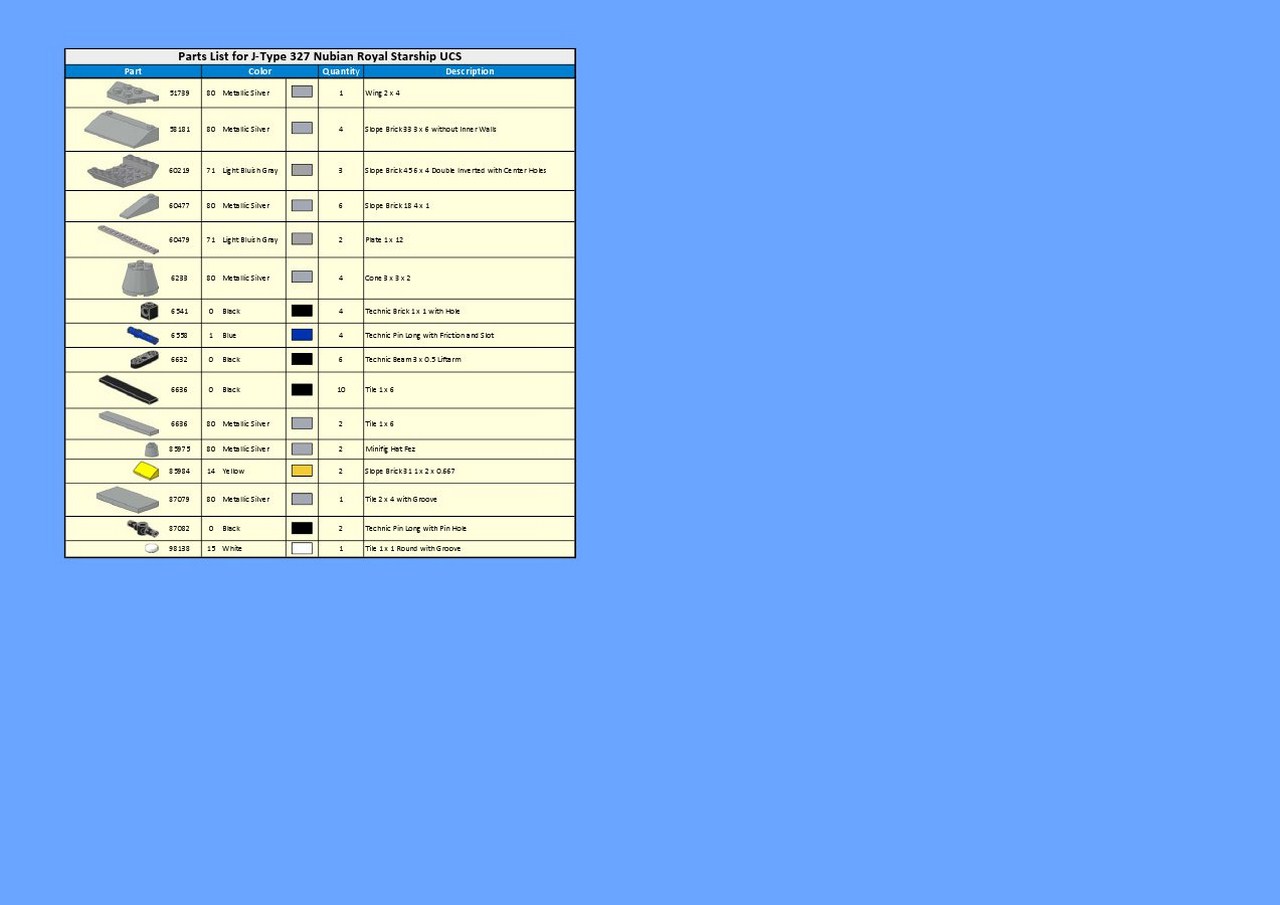The width and height of the screenshot is (1280, 905).
Task: Click 'Technic Beam 3 x 0.5 Liftarm' text
Action: 413,359
